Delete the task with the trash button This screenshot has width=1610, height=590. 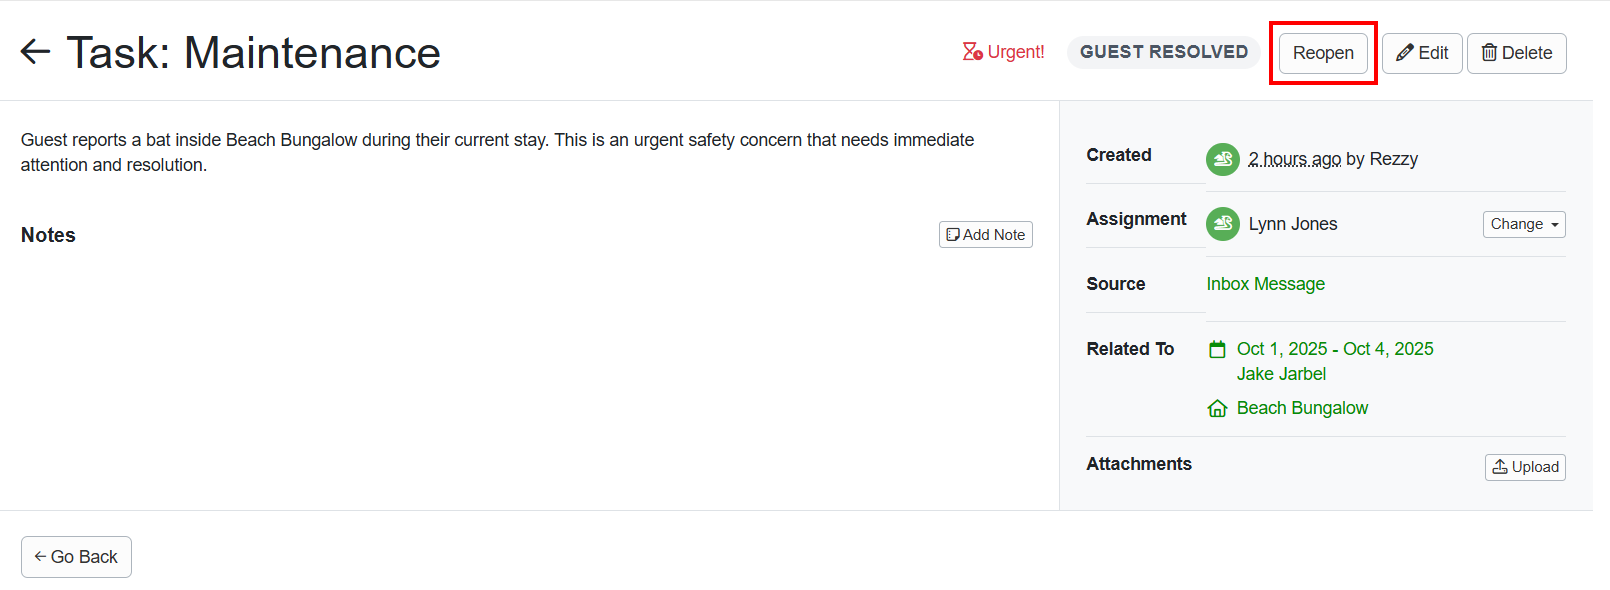pyautogui.click(x=1516, y=53)
